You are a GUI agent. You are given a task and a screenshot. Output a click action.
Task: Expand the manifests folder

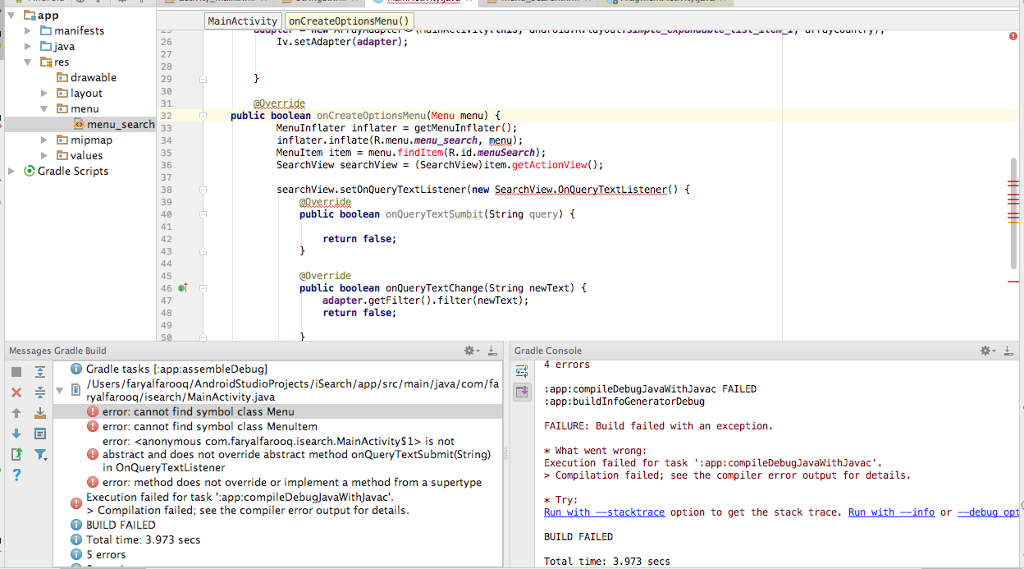click(29, 31)
